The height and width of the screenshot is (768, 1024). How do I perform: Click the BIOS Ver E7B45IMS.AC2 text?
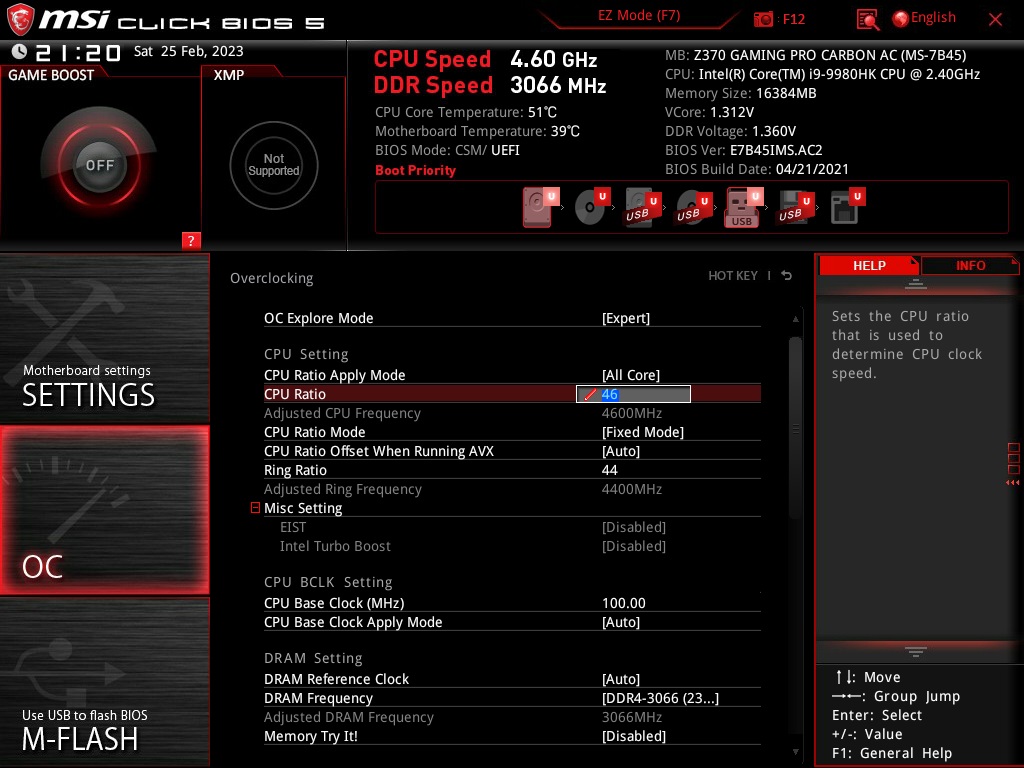tap(744, 150)
